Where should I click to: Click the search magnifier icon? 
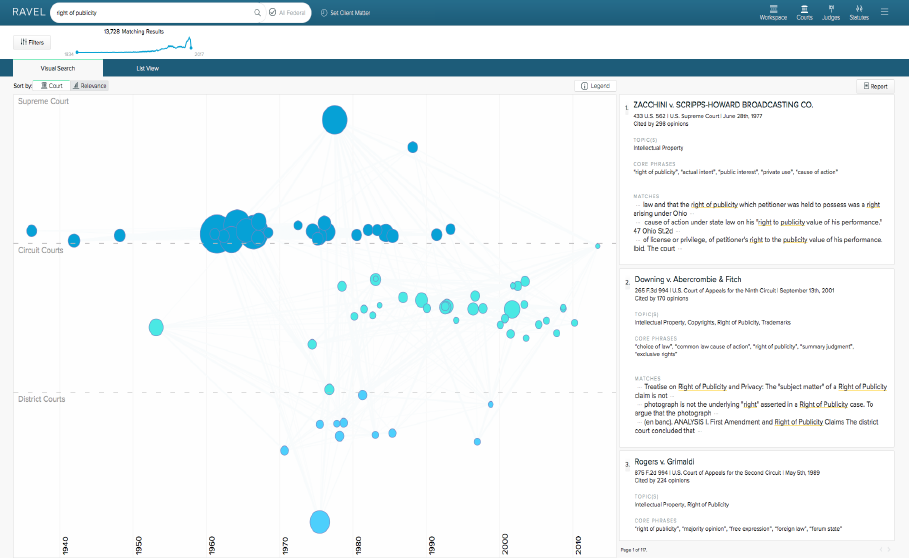click(257, 12)
